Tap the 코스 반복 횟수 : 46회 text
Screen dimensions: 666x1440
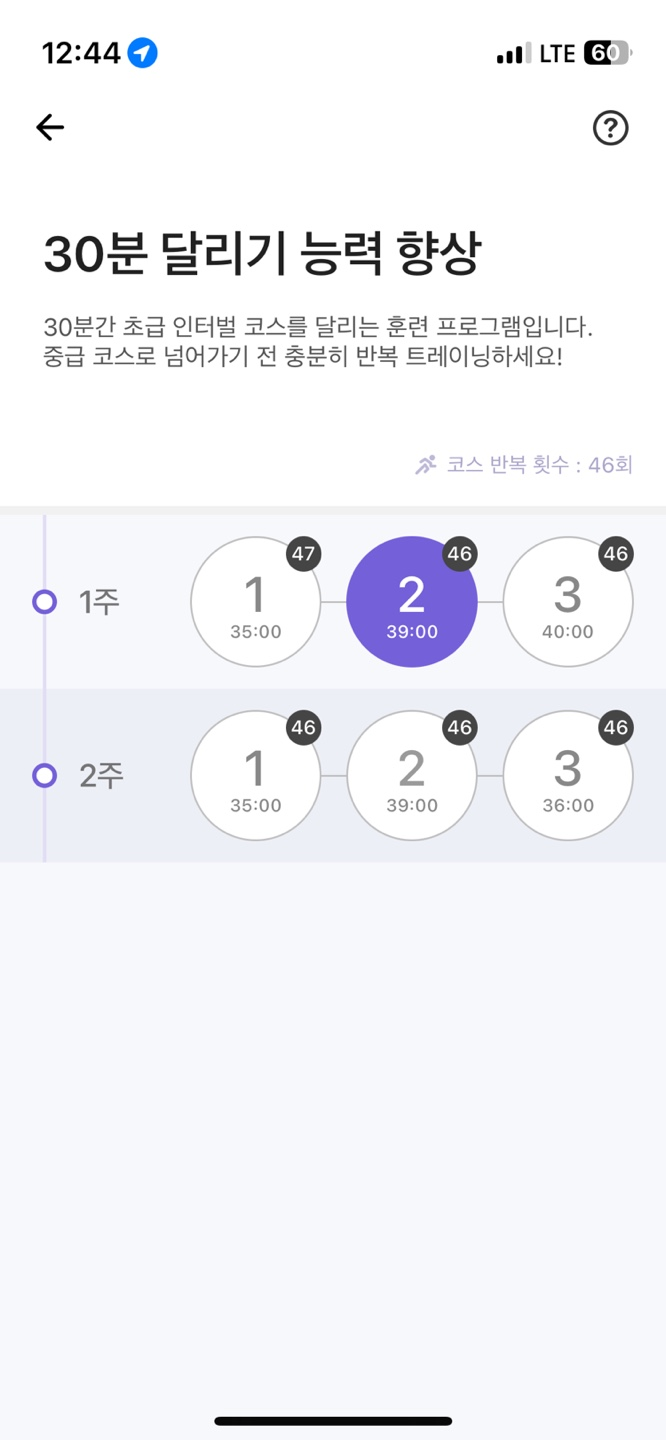coord(539,465)
